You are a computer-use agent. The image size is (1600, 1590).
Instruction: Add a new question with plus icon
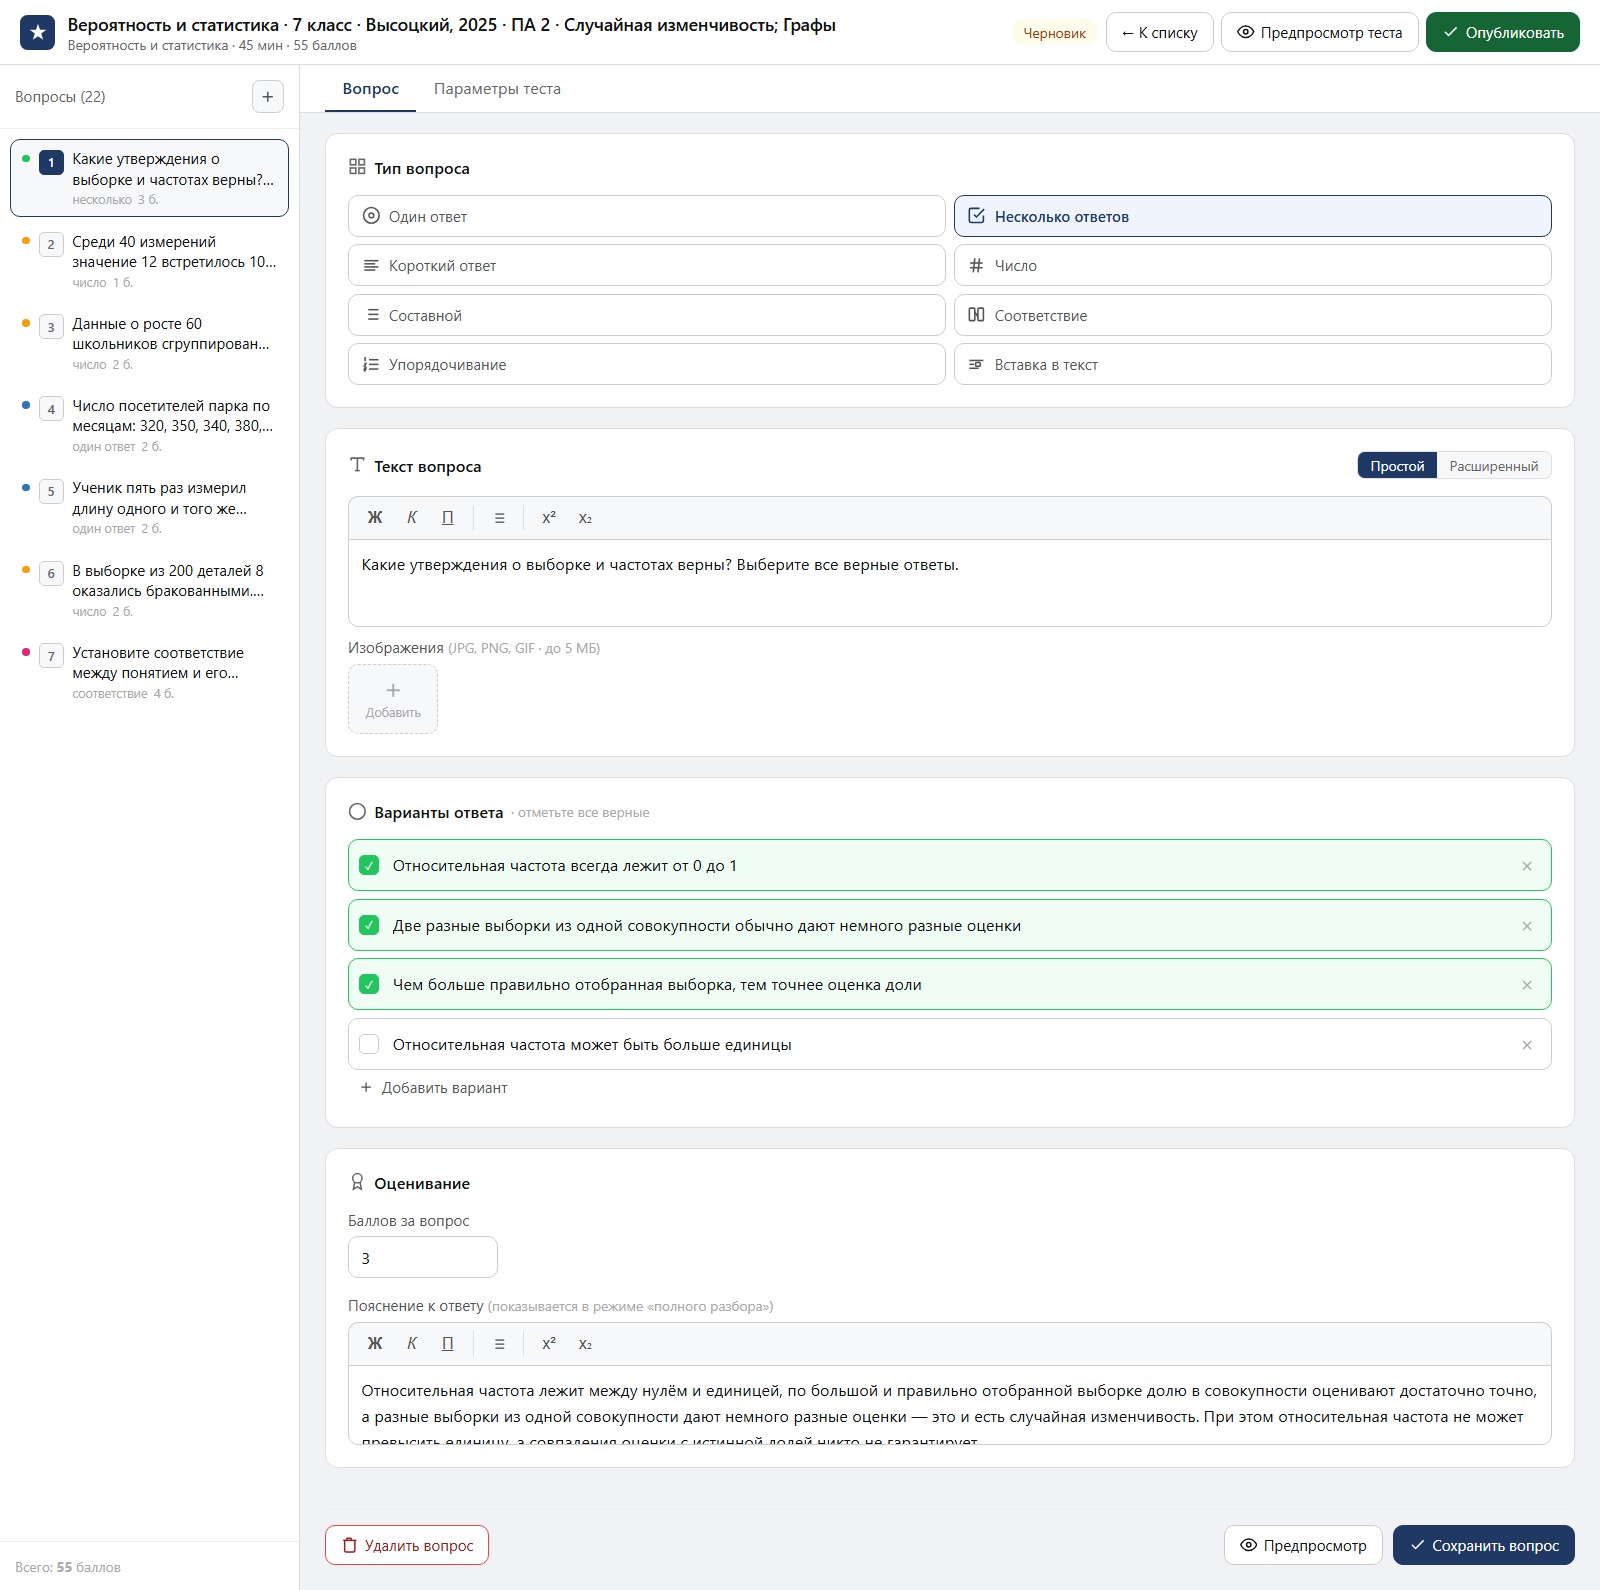tap(268, 97)
